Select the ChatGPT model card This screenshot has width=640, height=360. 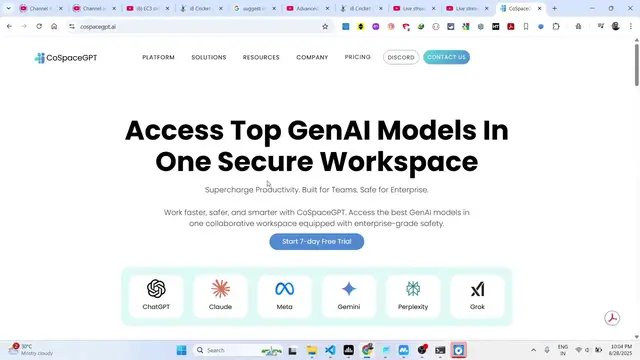[x=156, y=296]
